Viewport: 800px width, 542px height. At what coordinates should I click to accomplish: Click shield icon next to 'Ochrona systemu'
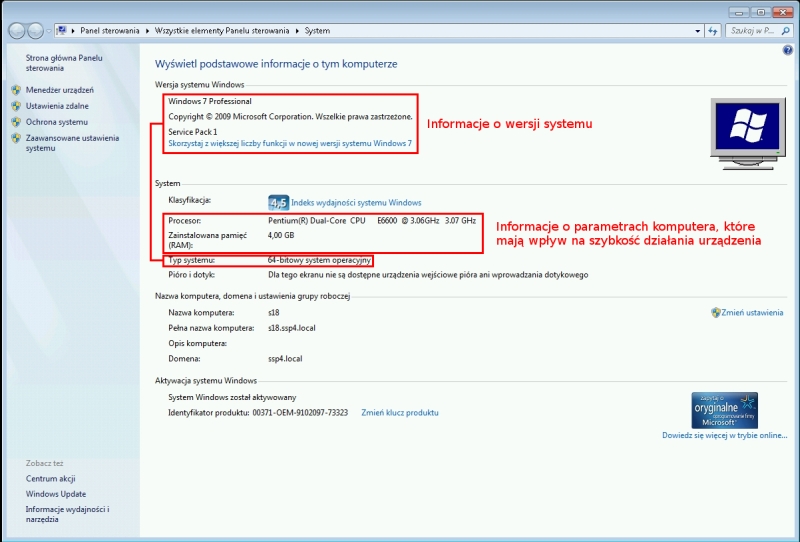[x=16, y=122]
